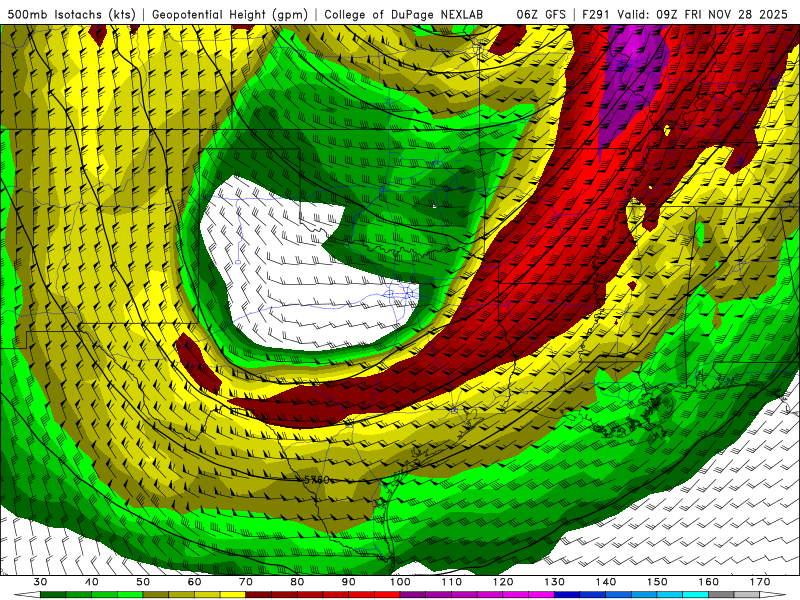Click the '100' value on the legend scale
This screenshot has width=800, height=600.
[x=401, y=582]
